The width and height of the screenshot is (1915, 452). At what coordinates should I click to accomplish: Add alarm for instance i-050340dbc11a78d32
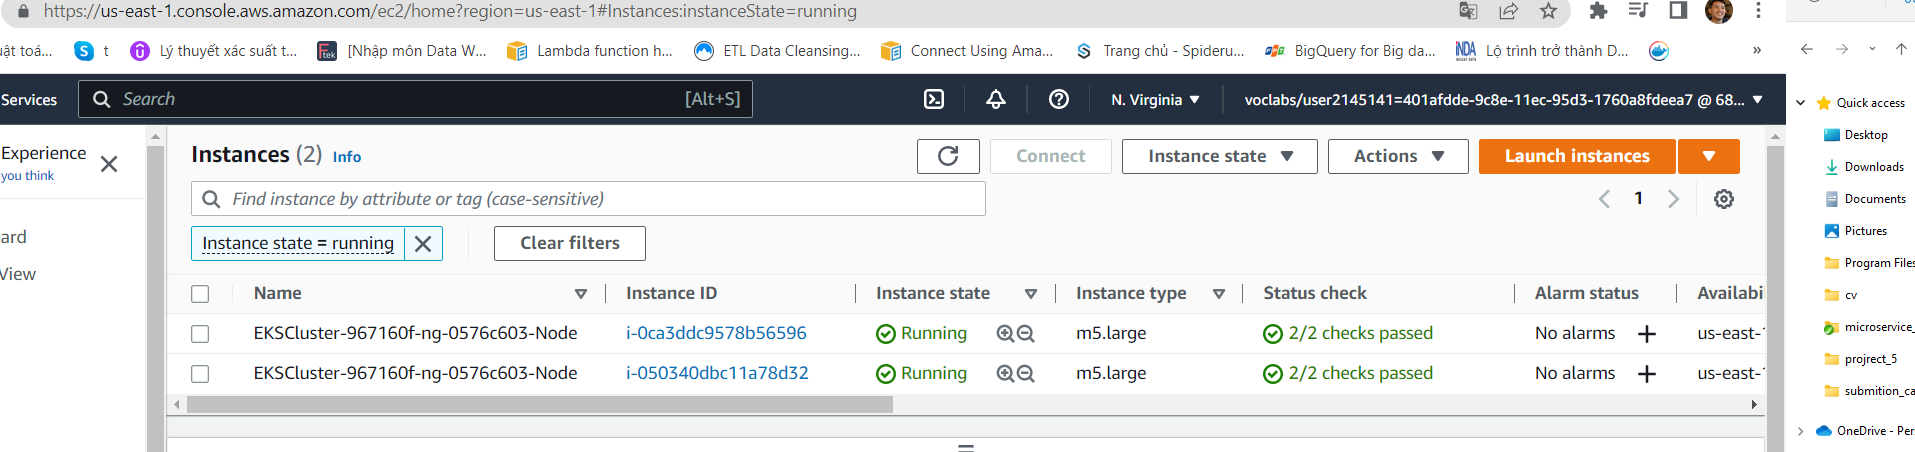pyautogui.click(x=1647, y=374)
